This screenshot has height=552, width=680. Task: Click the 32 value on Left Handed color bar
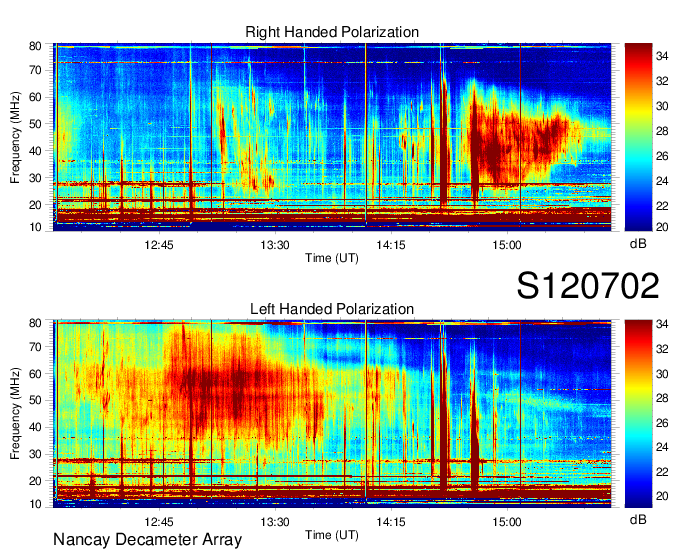pyautogui.click(x=662, y=349)
